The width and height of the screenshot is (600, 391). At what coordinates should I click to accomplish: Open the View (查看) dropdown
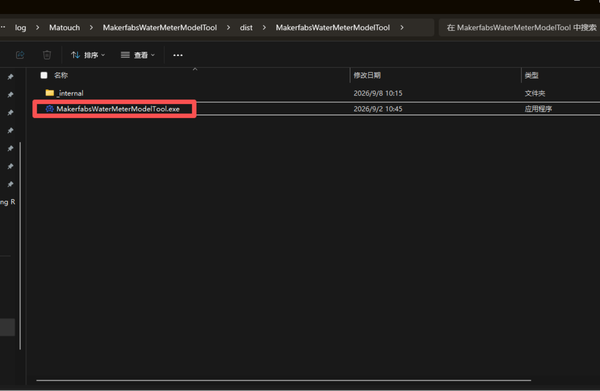pyautogui.click(x=138, y=55)
